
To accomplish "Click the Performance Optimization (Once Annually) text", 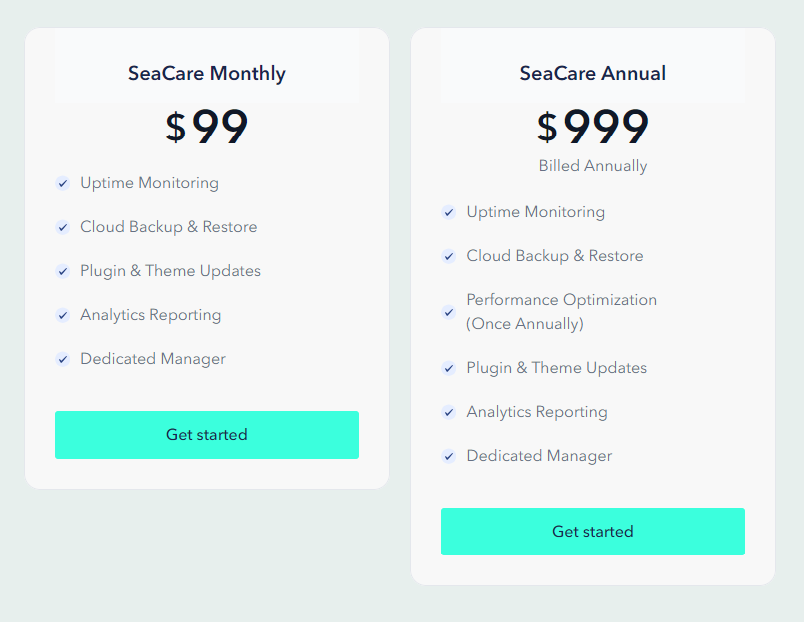I will point(561,312).
